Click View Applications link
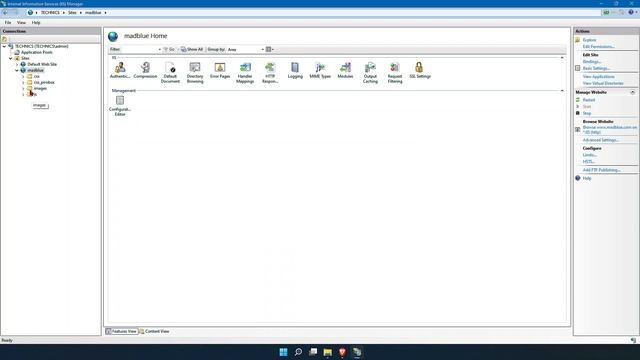The height and width of the screenshot is (360, 640). coord(598,77)
